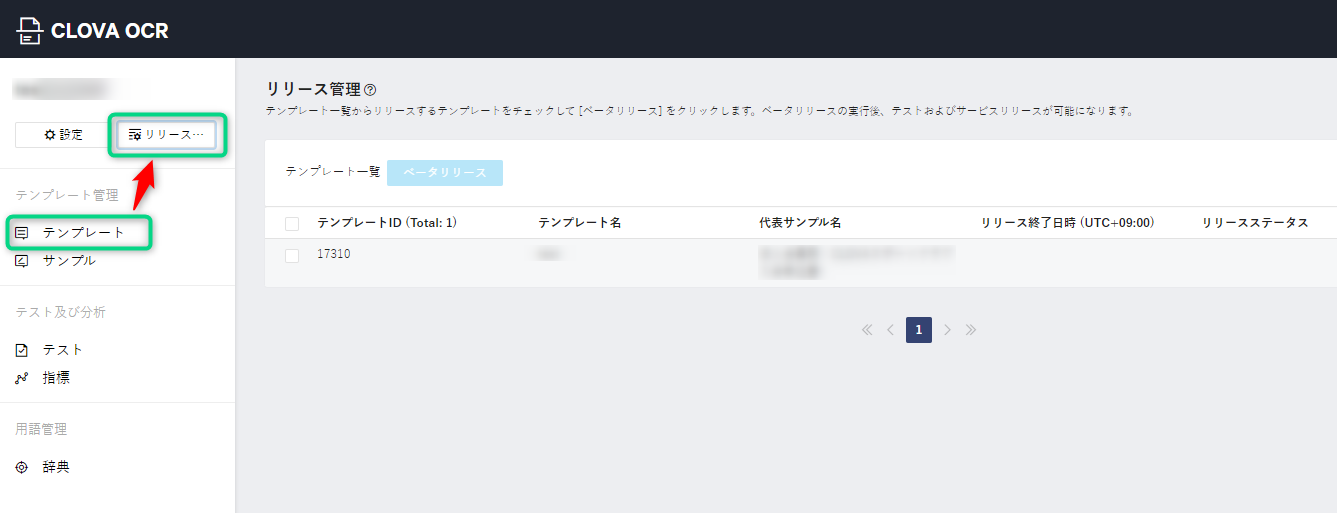Viewport: 1337px width, 513px height.
Task: Open the 指標 menu item
Action: 56,378
